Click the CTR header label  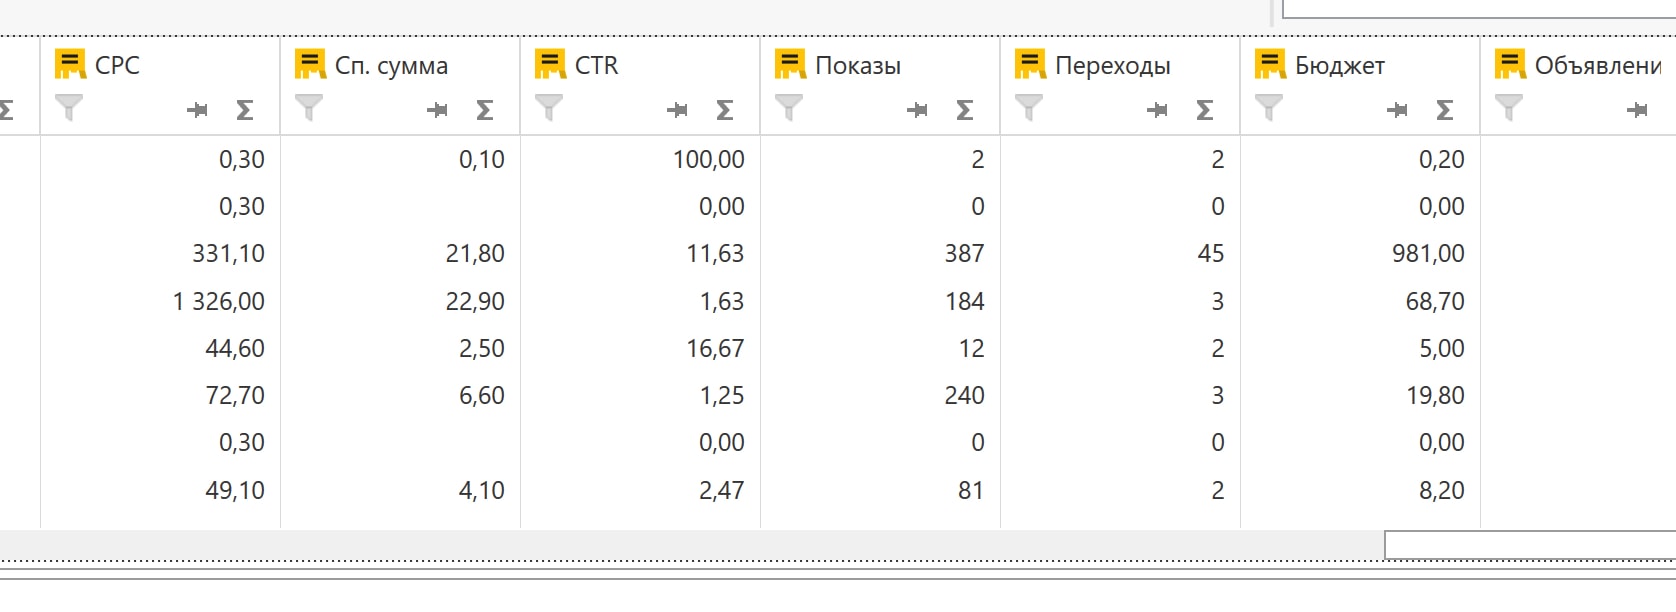pyautogui.click(x=597, y=65)
